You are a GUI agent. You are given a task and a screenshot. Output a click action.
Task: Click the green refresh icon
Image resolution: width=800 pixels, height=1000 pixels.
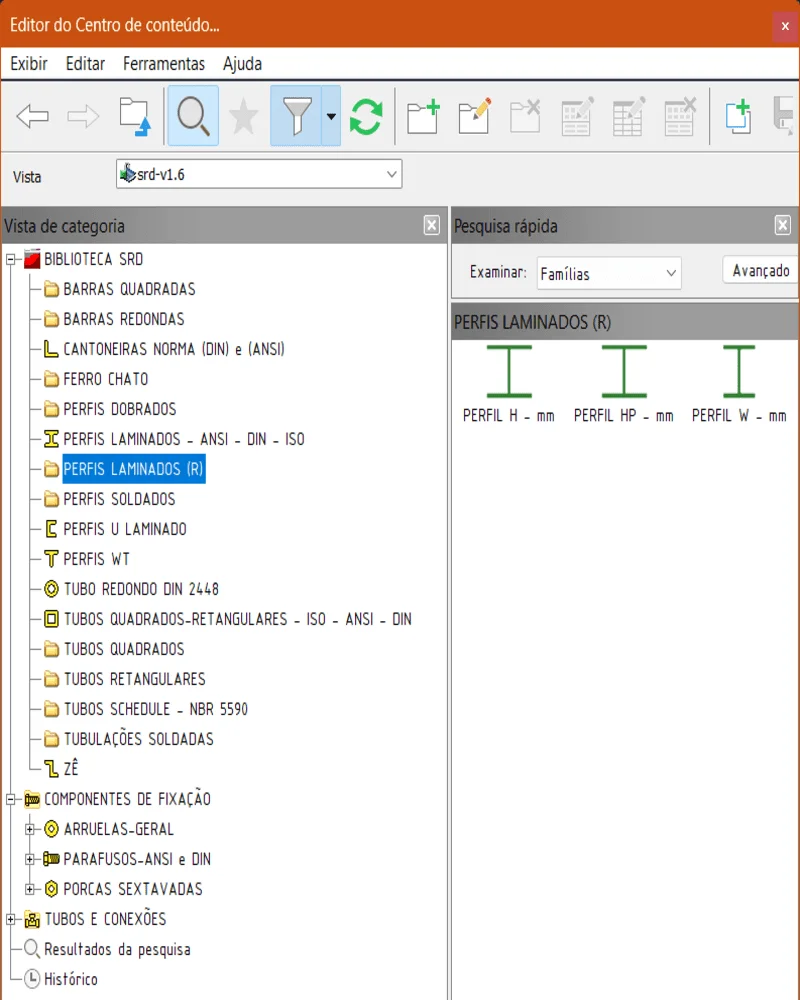366,117
